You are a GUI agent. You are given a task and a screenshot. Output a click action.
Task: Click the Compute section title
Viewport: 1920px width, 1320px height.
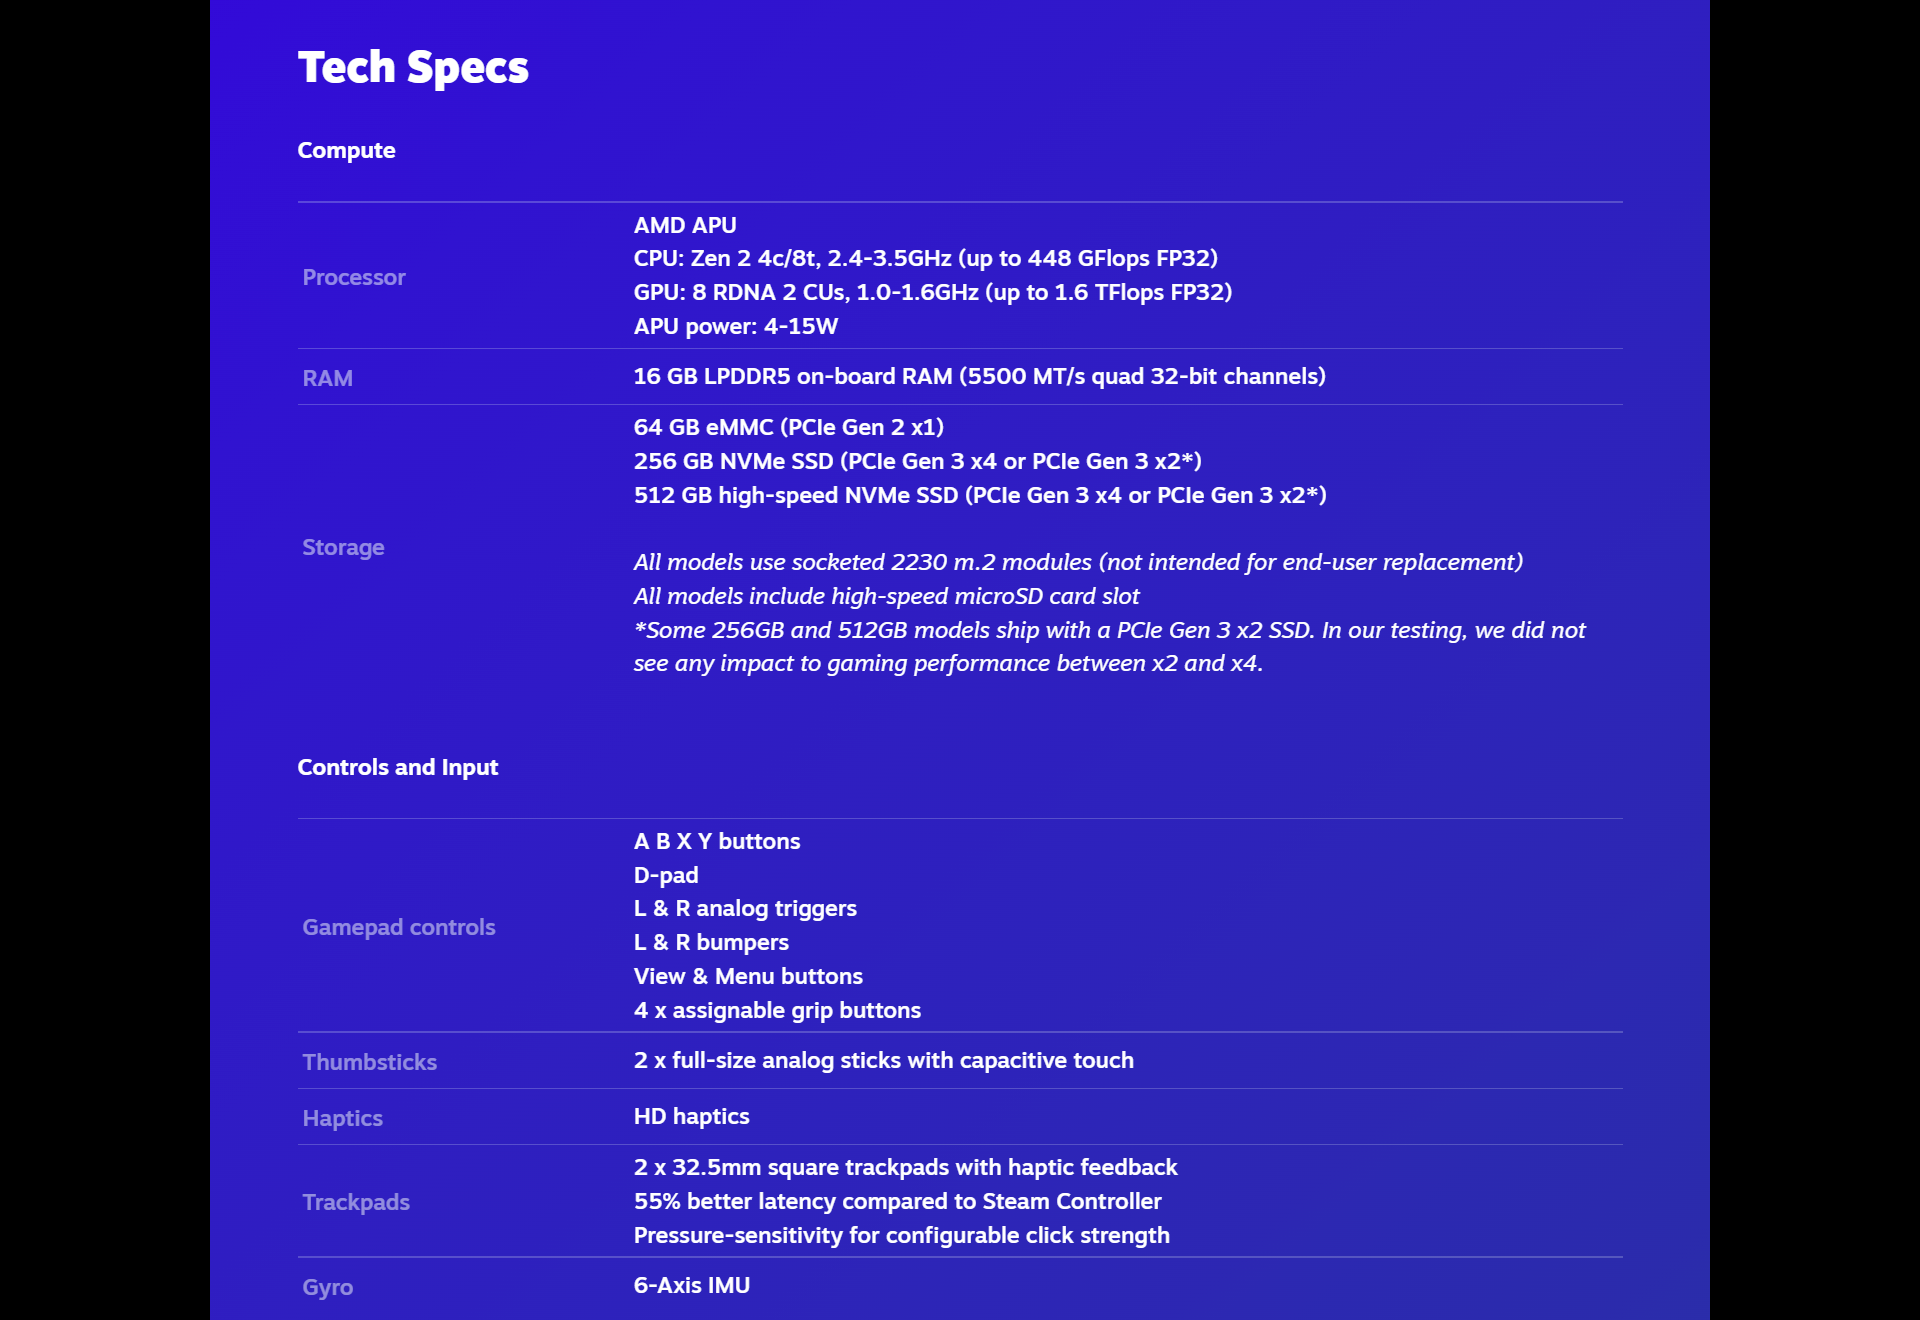(346, 151)
